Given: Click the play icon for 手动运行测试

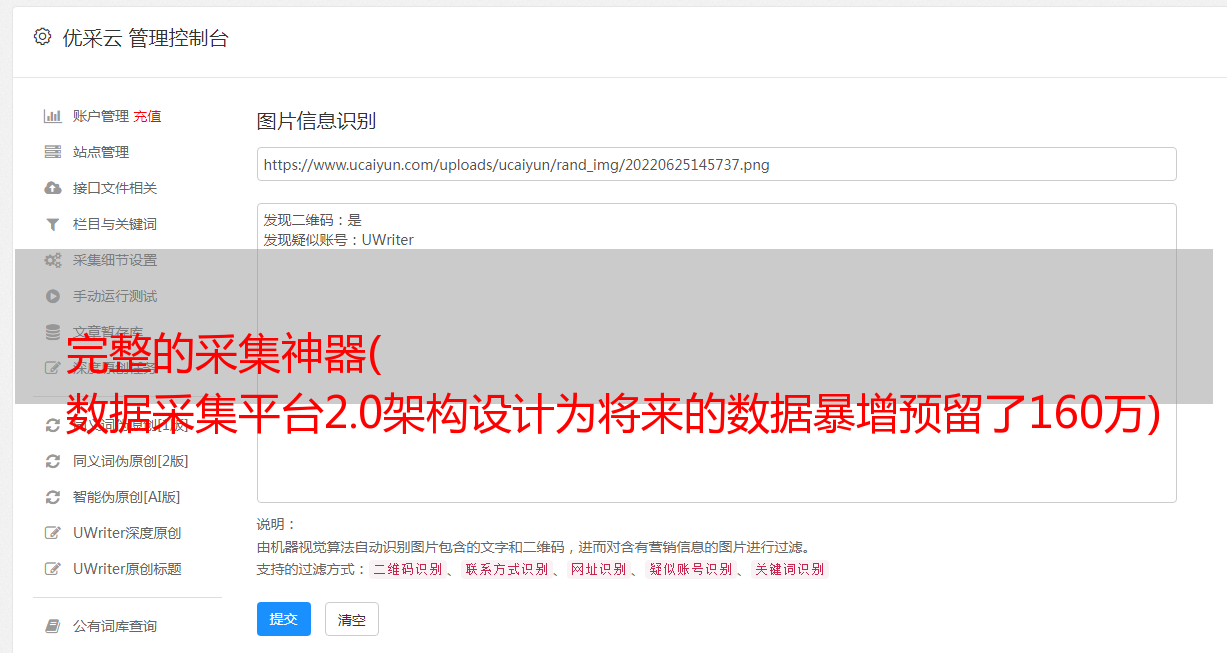Looking at the screenshot, I should pos(53,296).
